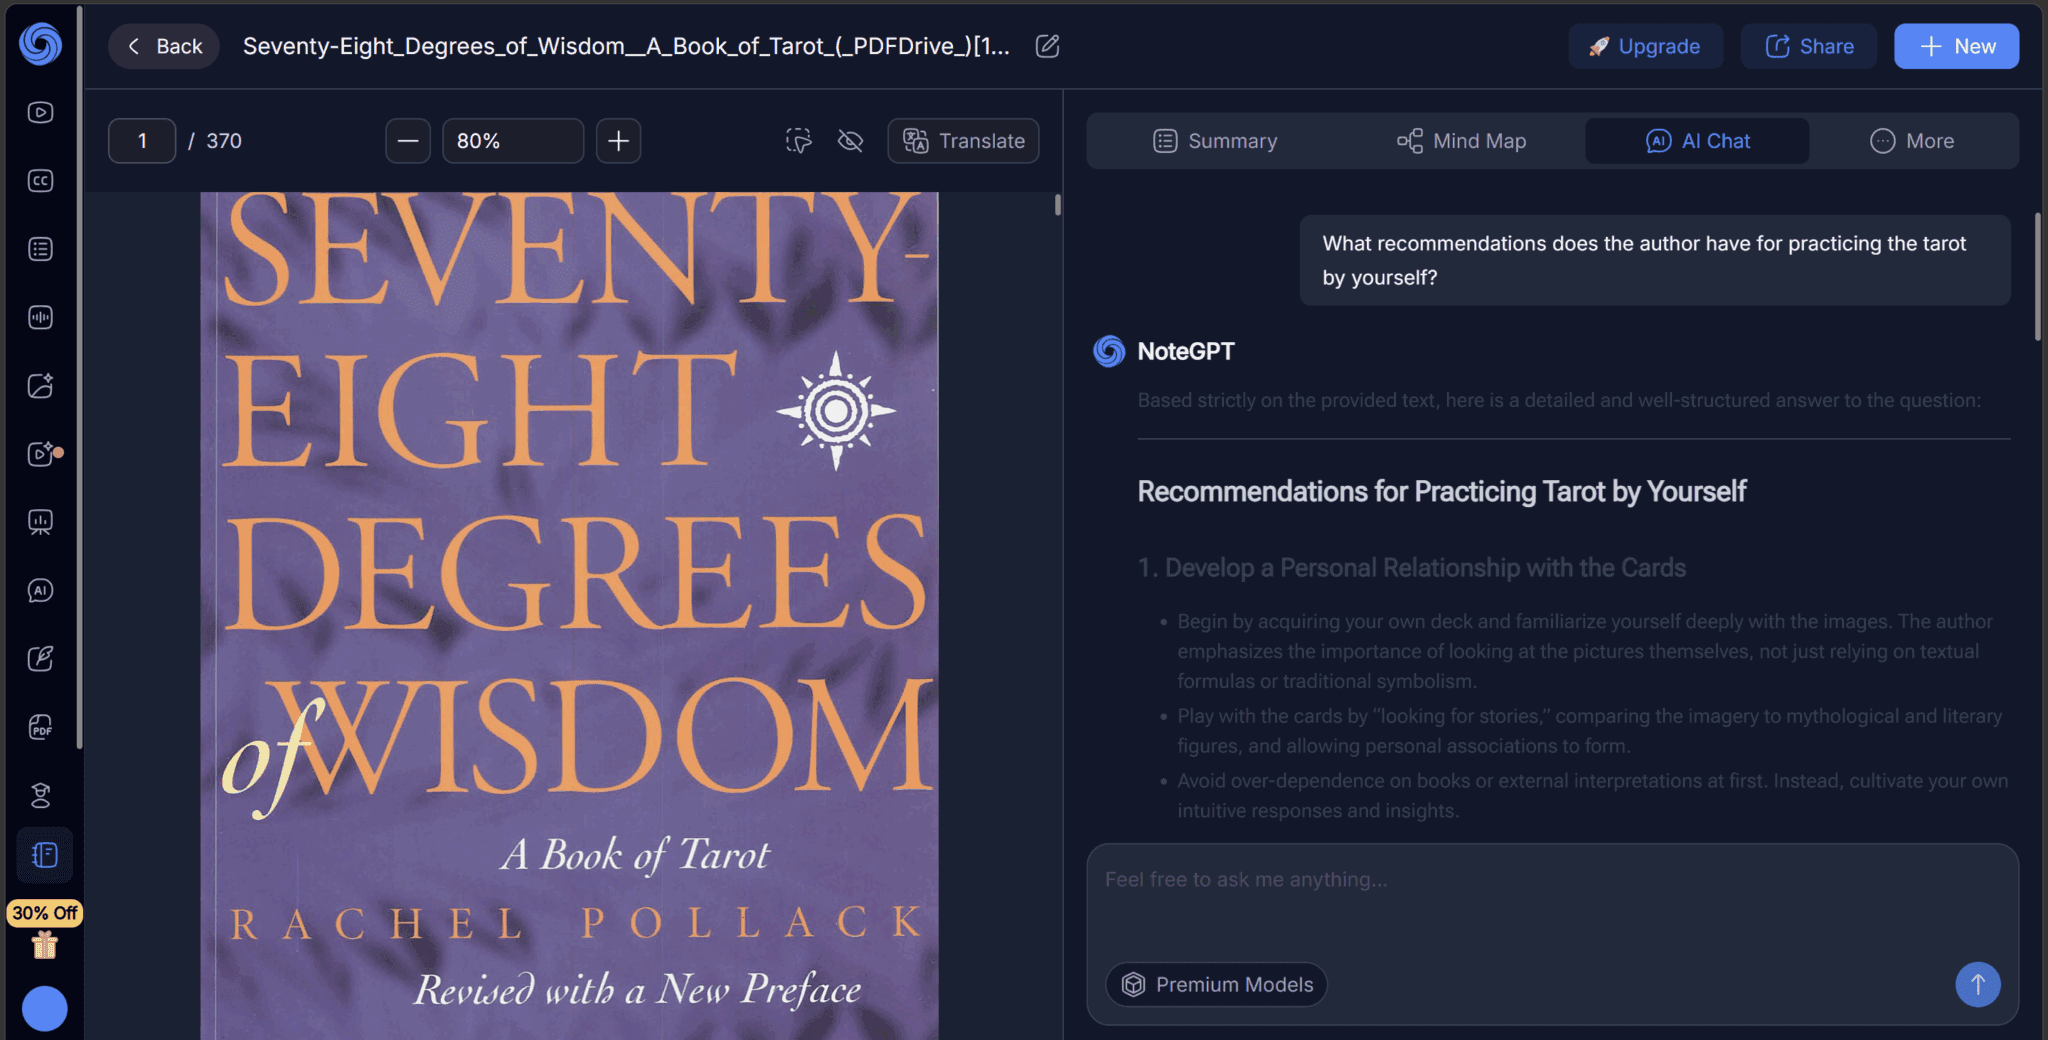The height and width of the screenshot is (1040, 2048).
Task: Click the chat message input field
Action: (1552, 898)
